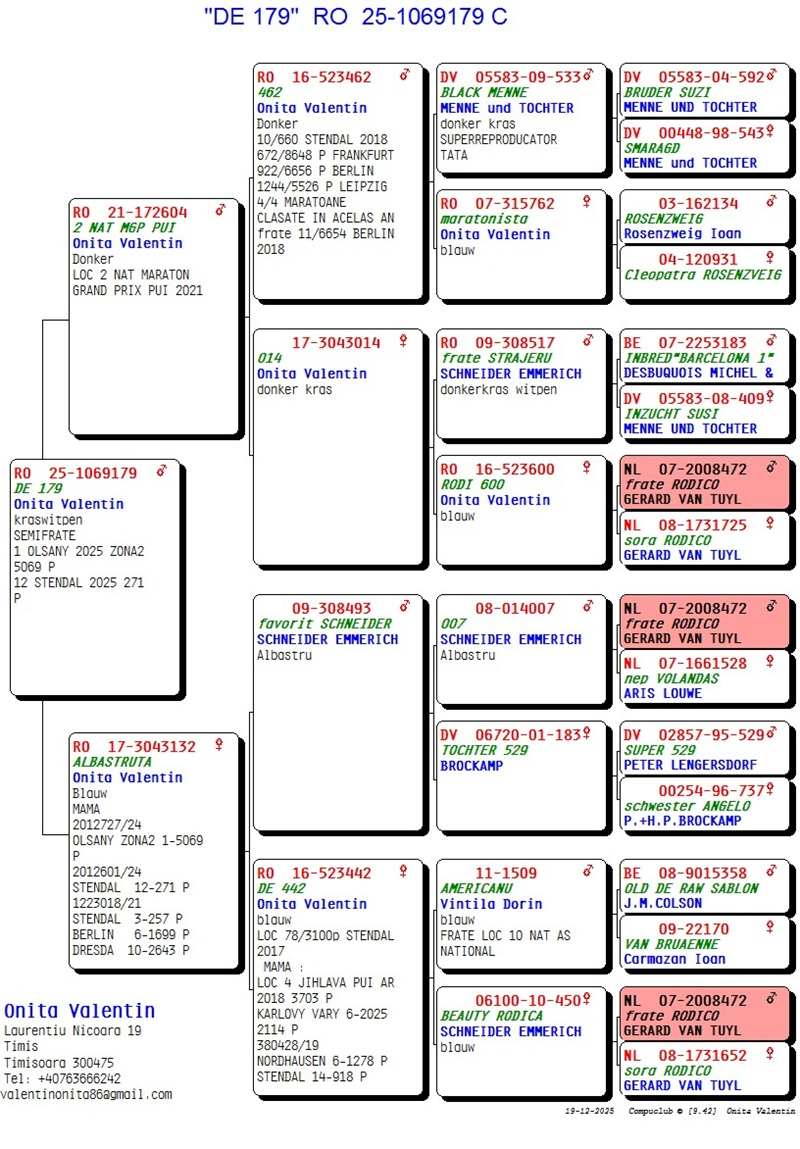Open the BEAUTY RODICA card
The image size is (800, 1149).
(x=521, y=1040)
